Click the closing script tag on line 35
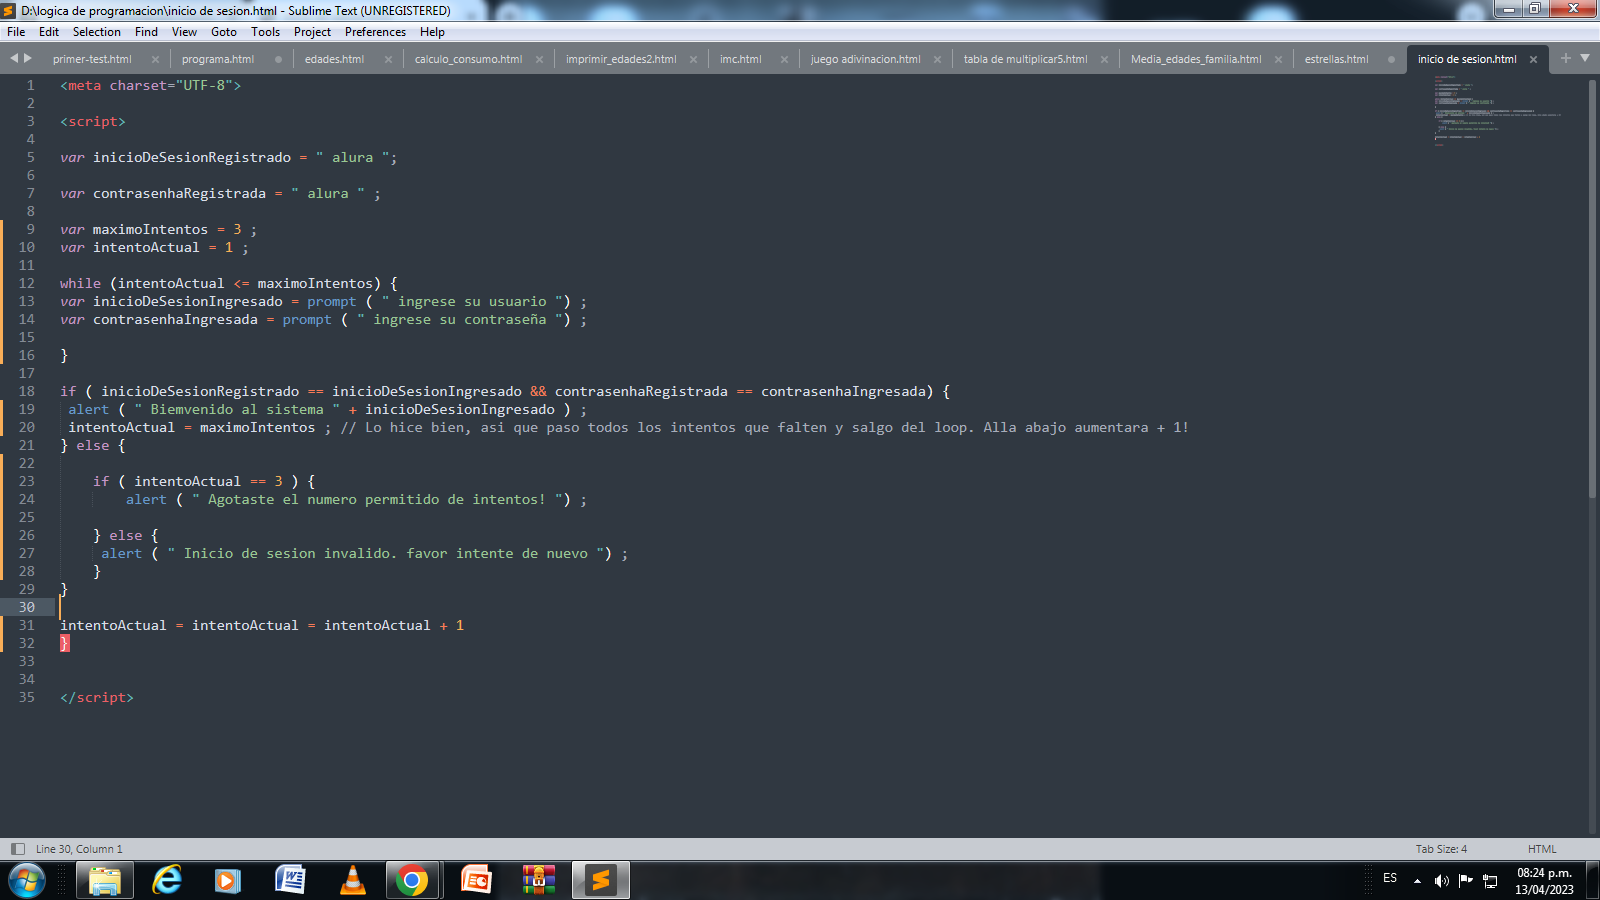Screen dimensions: 1600x900 [x=96, y=697]
